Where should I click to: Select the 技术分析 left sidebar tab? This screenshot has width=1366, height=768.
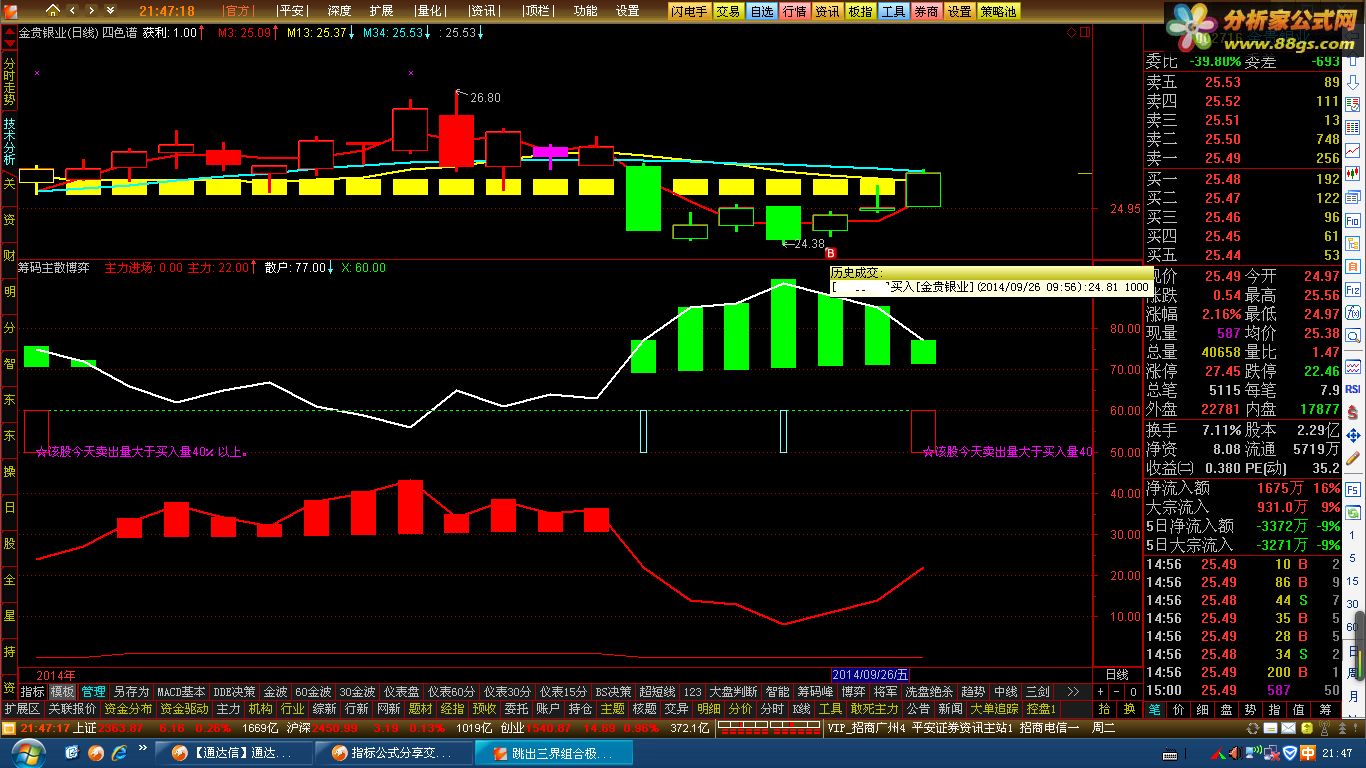(x=9, y=142)
